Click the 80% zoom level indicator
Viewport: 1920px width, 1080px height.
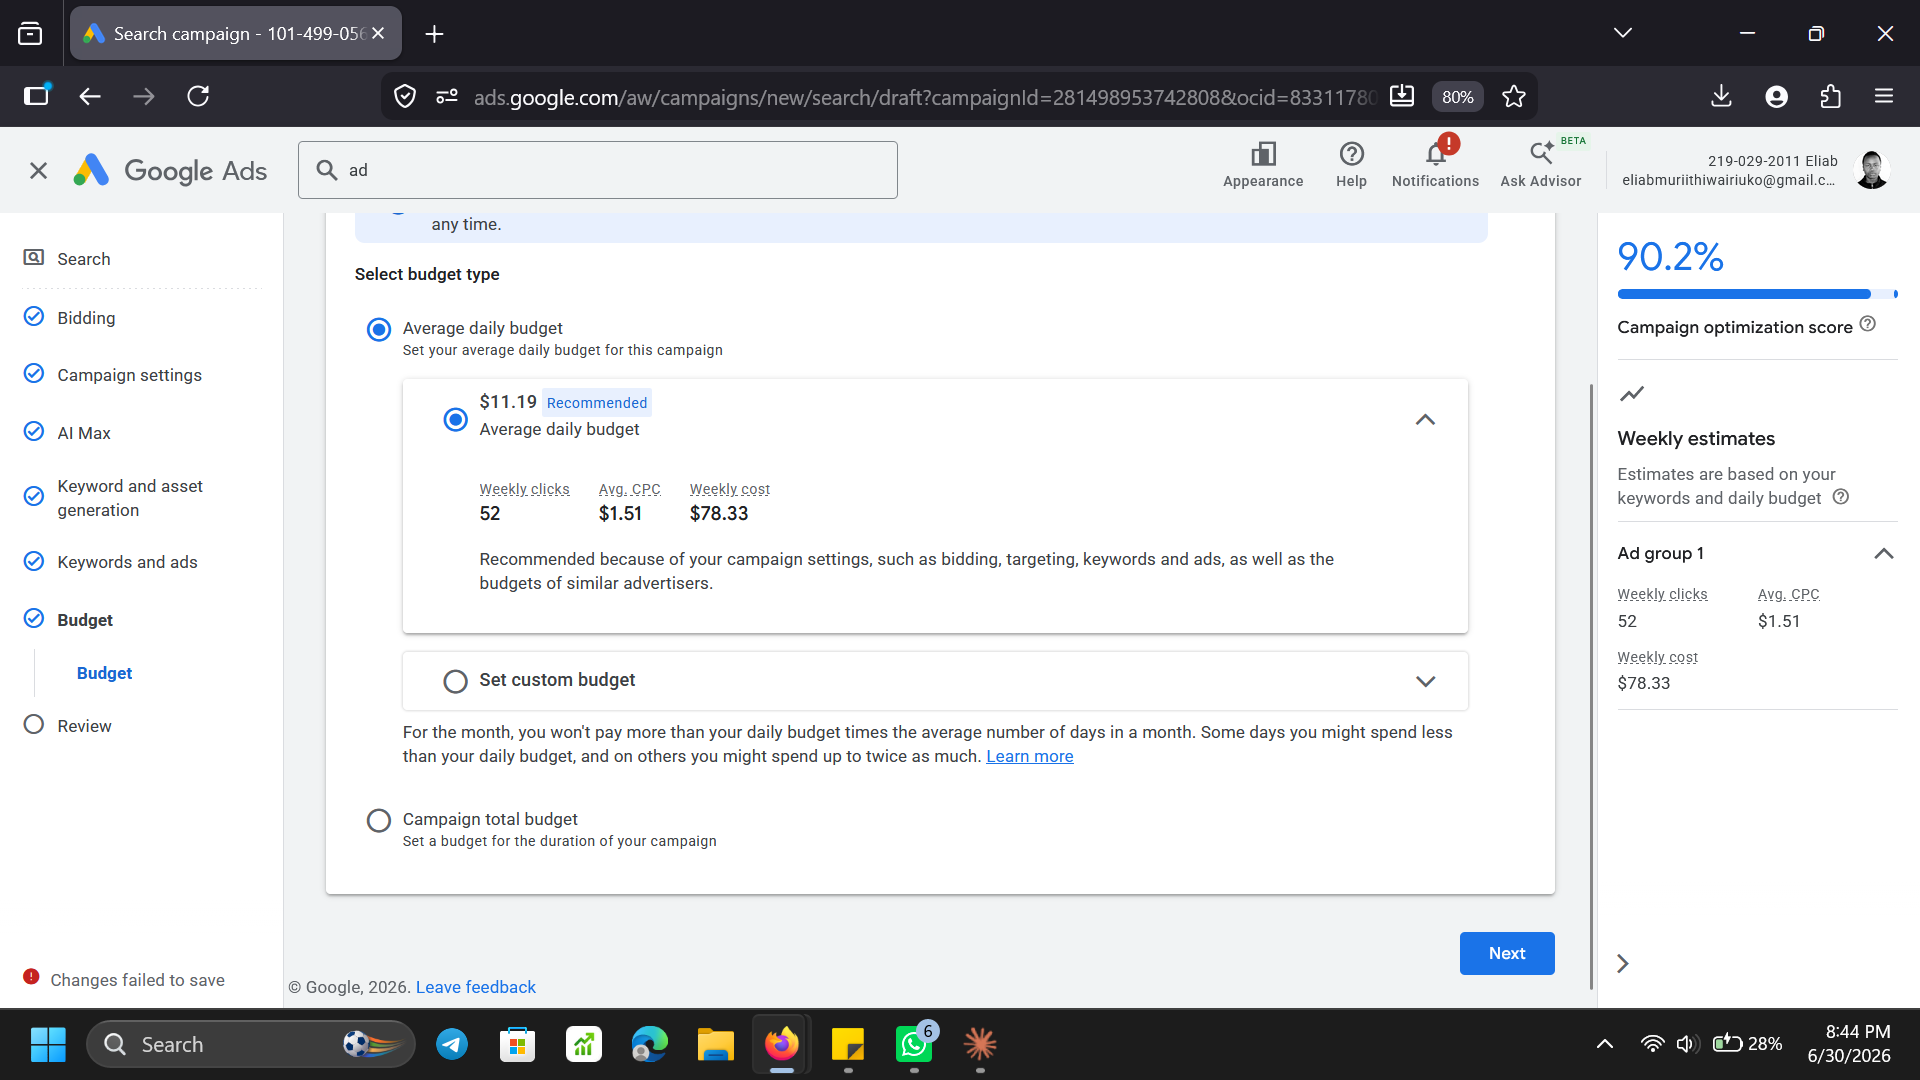pyautogui.click(x=1457, y=97)
